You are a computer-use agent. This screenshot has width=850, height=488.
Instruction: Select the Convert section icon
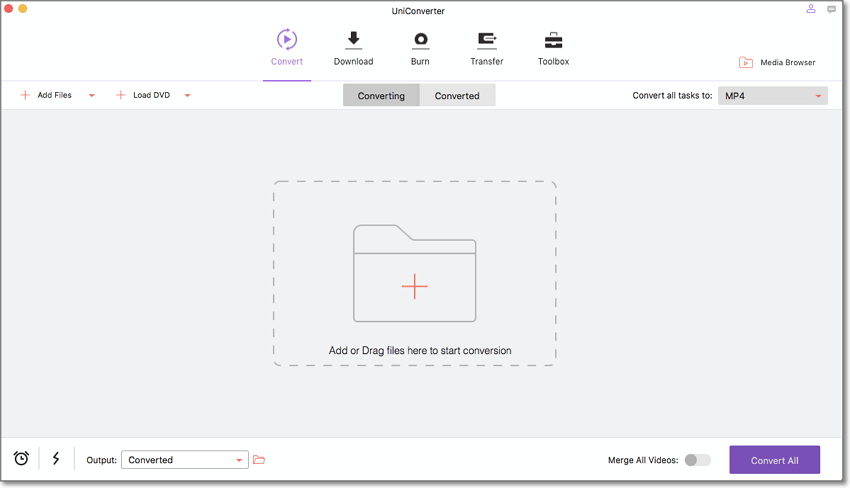[287, 40]
